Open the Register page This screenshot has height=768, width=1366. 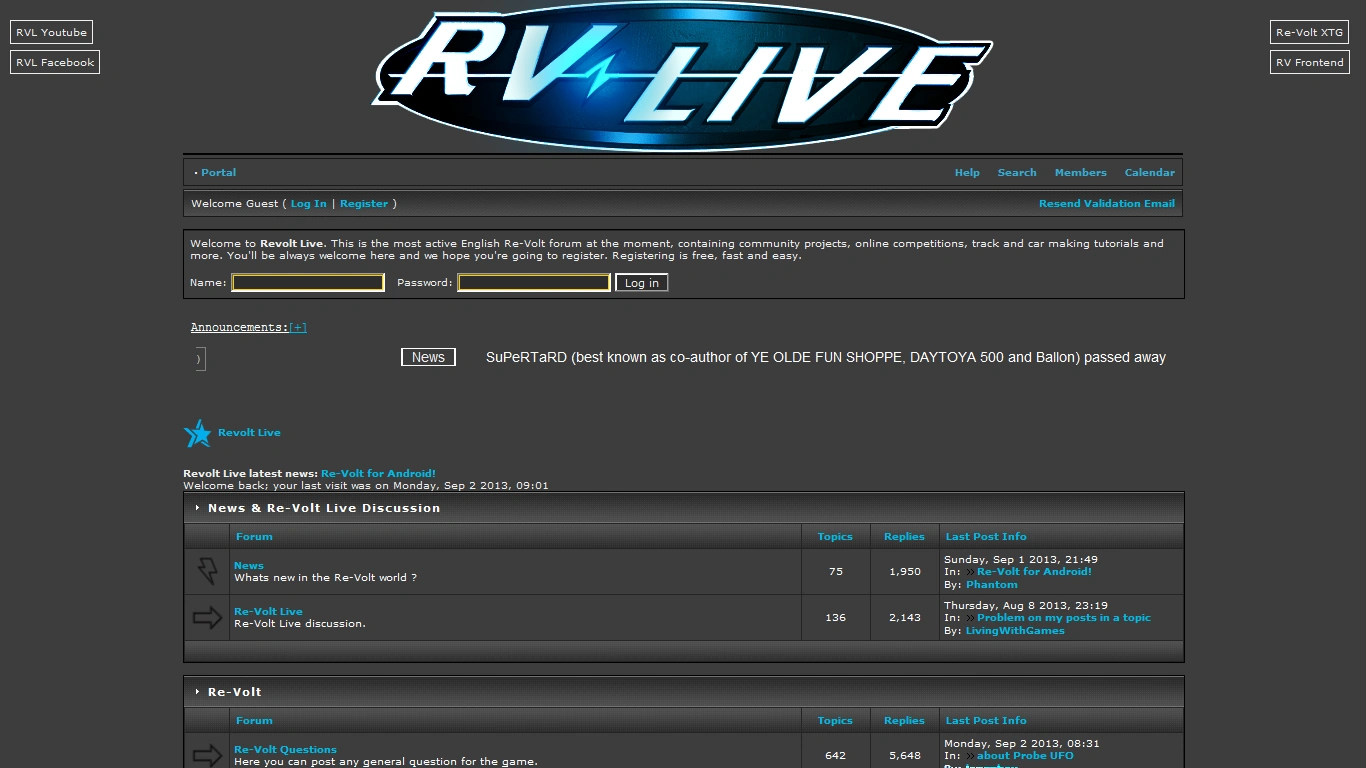pyautogui.click(x=364, y=203)
